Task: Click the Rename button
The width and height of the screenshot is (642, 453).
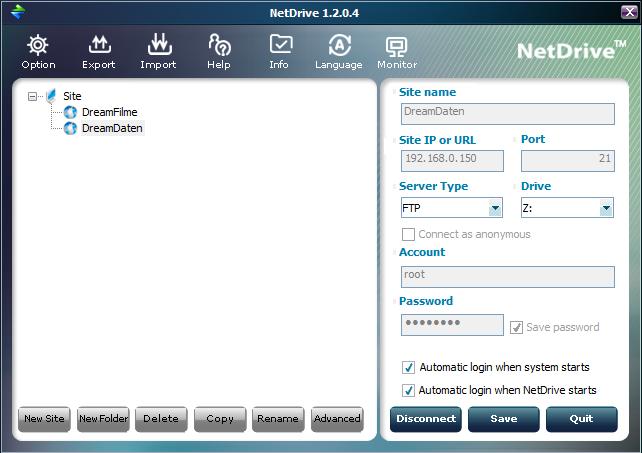Action: pos(278,419)
